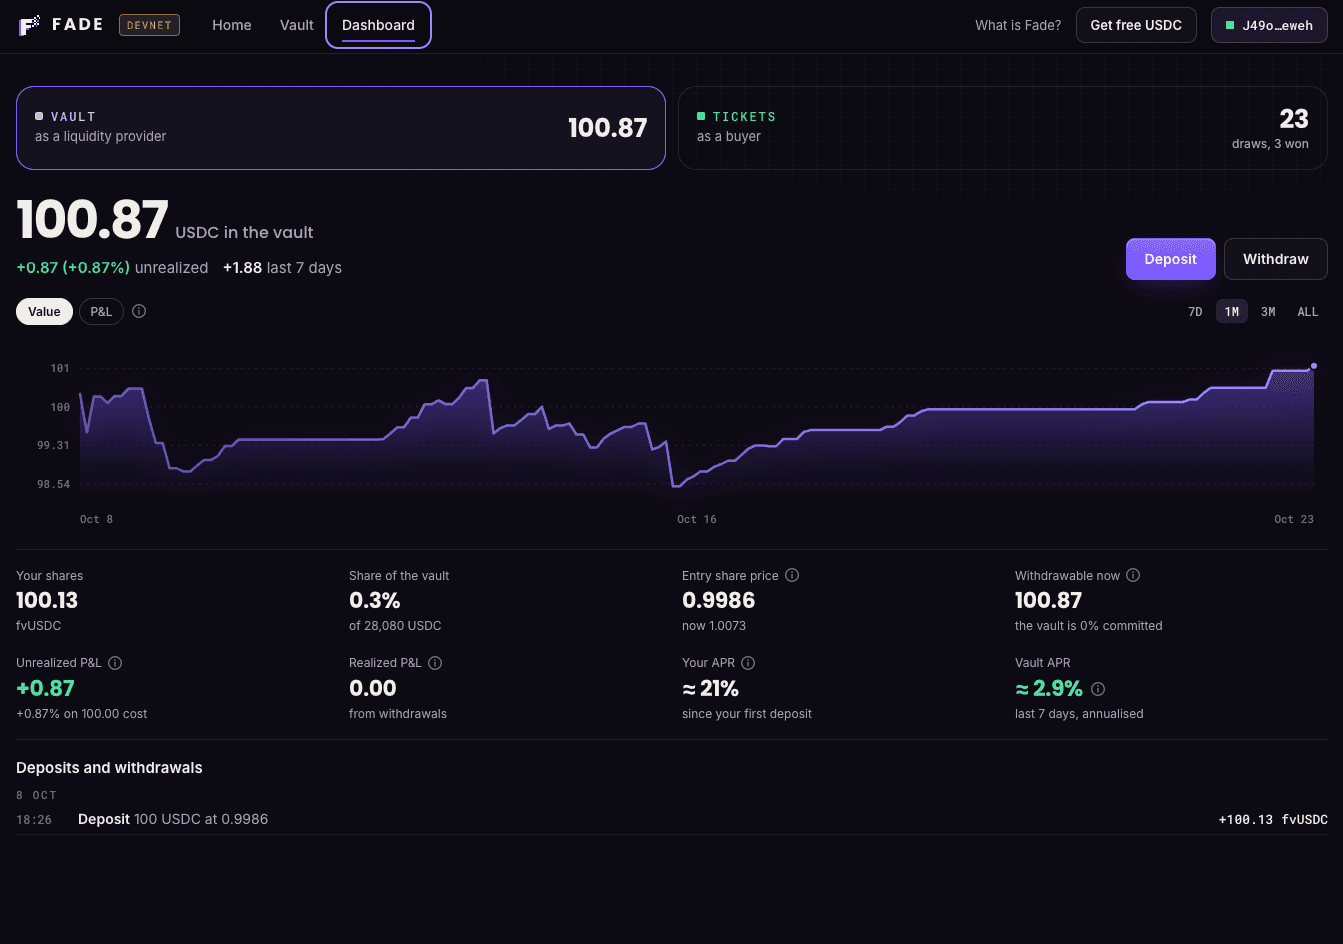Click the Oct 16 chart axis label
Screen dimensions: 1343x944
[697, 519]
